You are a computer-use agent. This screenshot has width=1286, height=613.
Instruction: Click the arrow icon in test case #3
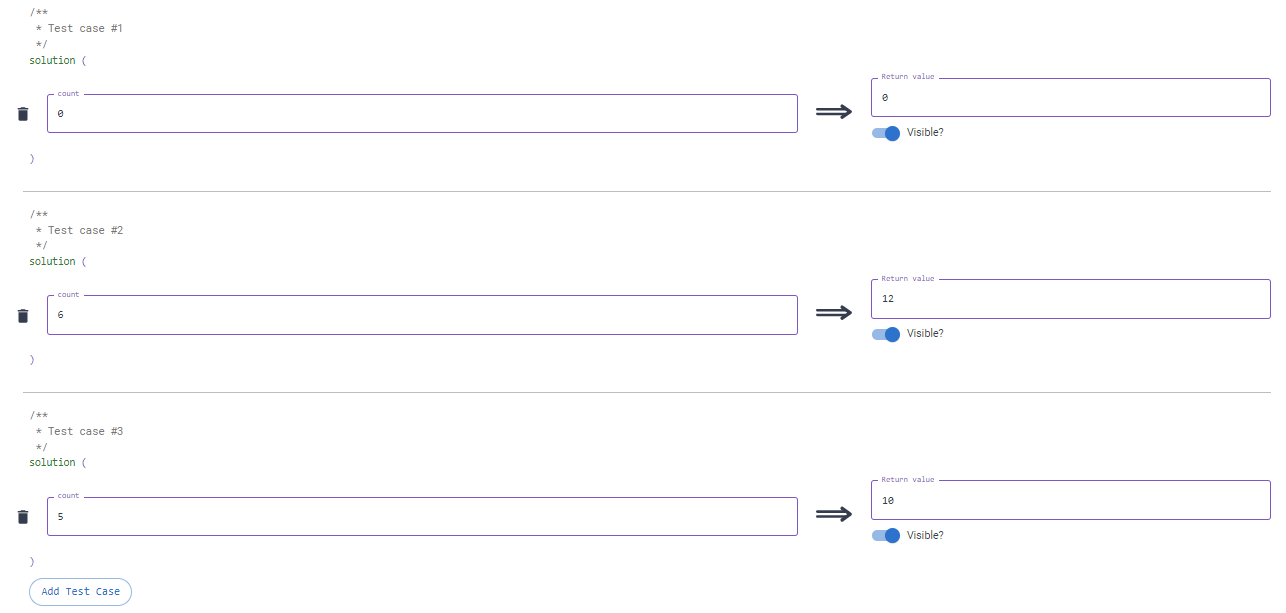point(834,514)
